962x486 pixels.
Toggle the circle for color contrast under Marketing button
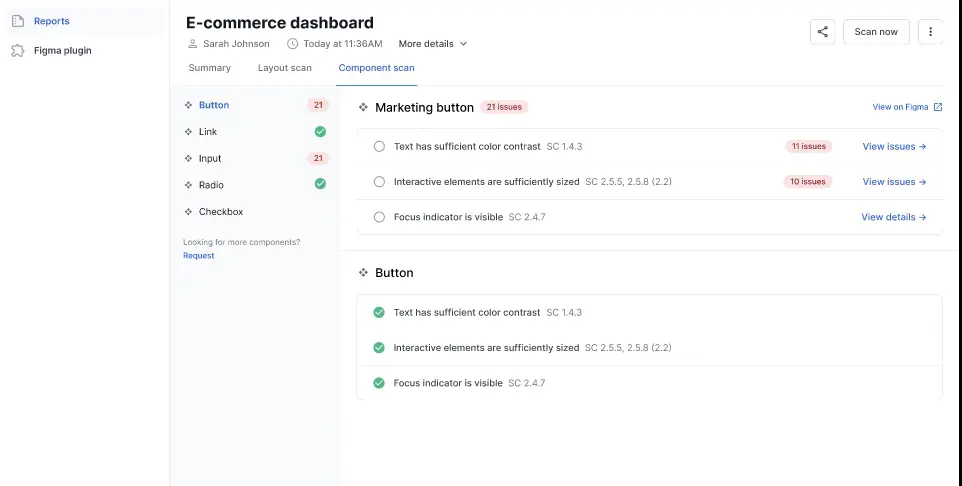379,147
